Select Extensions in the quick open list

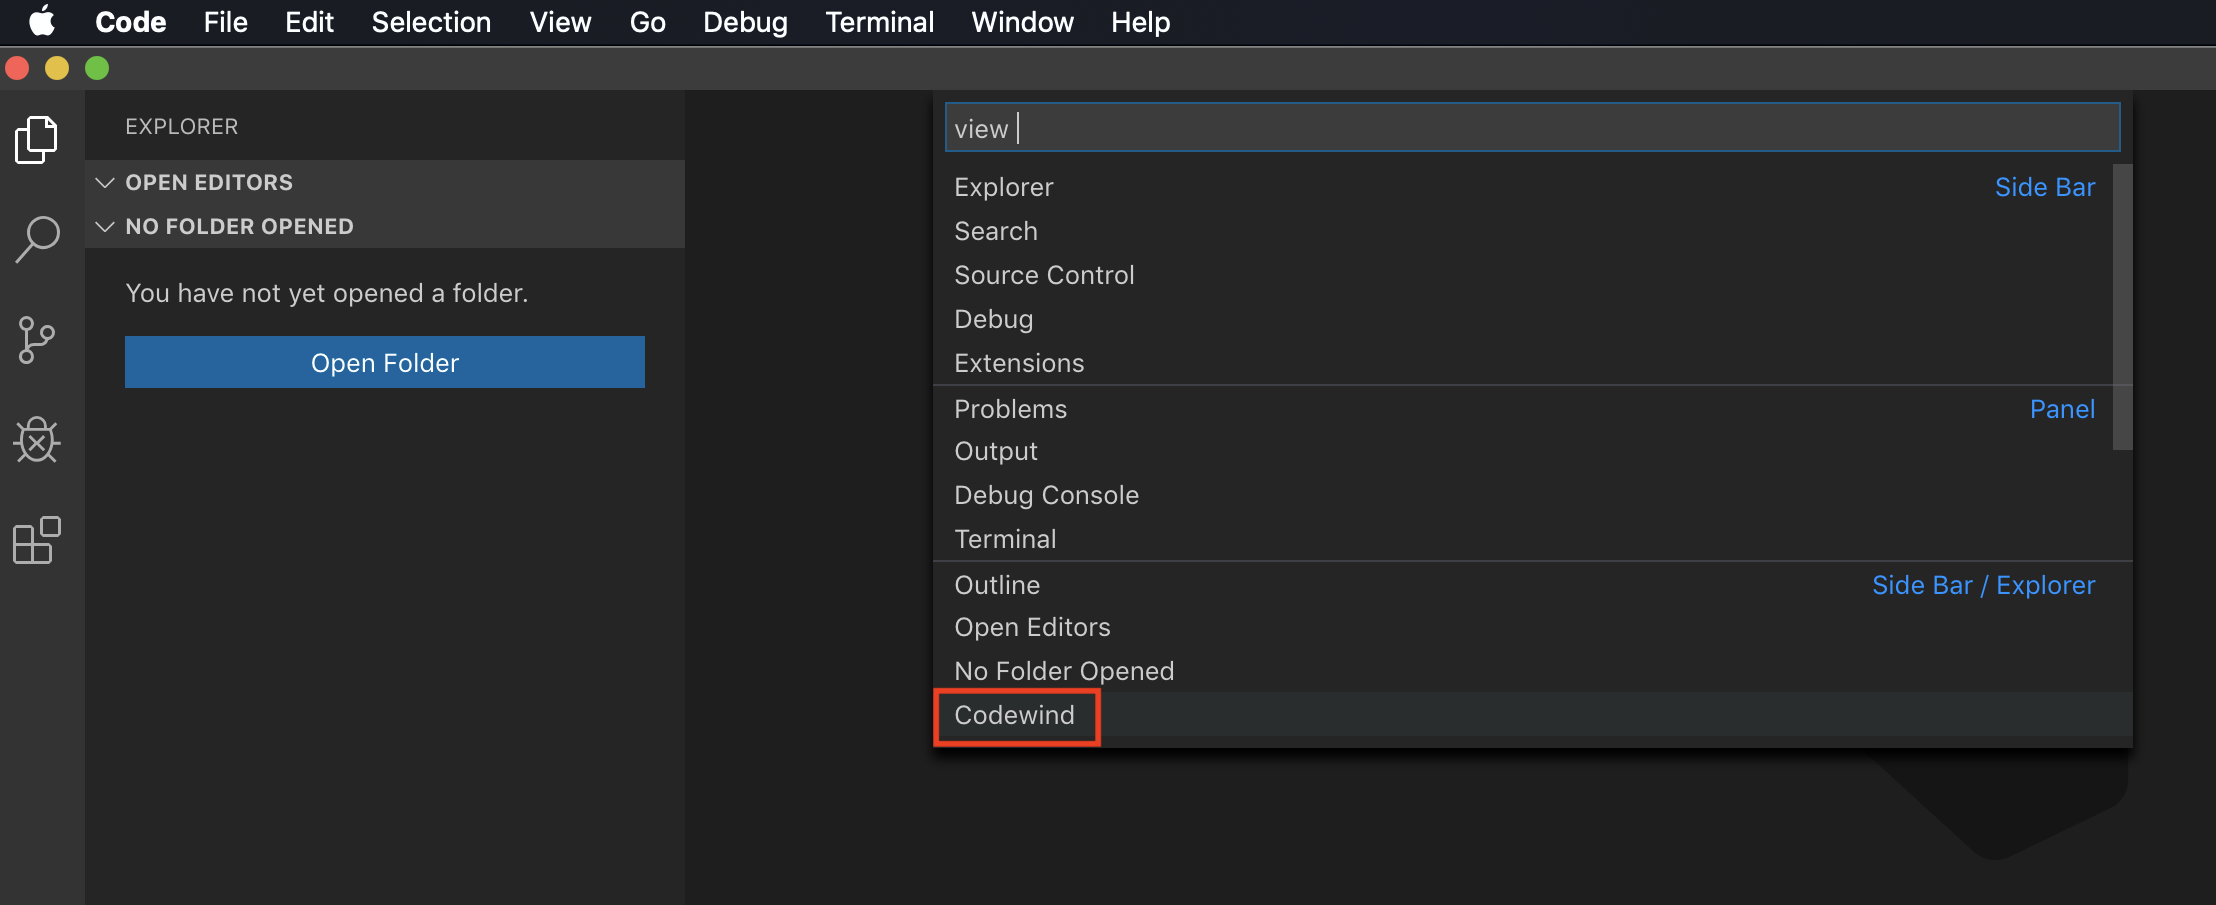click(1523, 363)
